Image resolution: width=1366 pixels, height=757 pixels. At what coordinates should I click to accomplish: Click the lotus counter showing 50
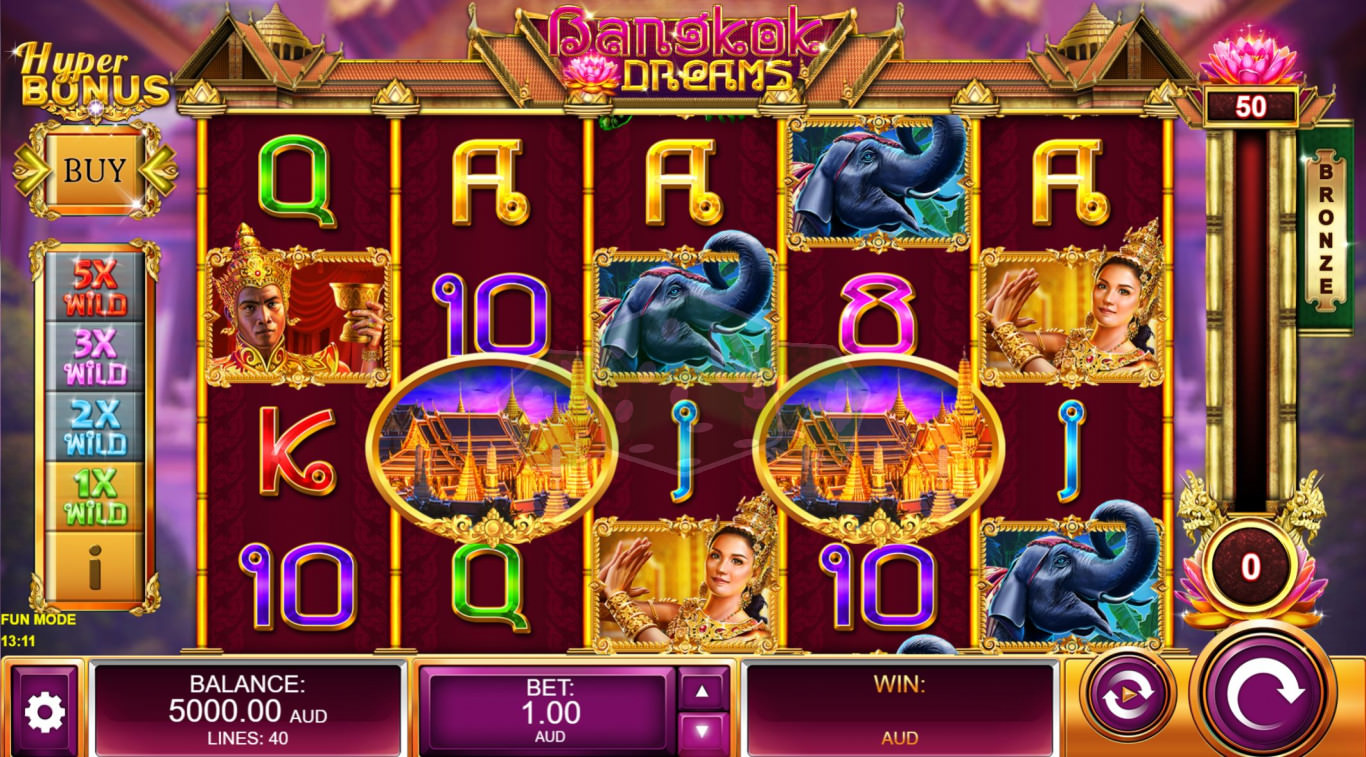[x=1251, y=106]
